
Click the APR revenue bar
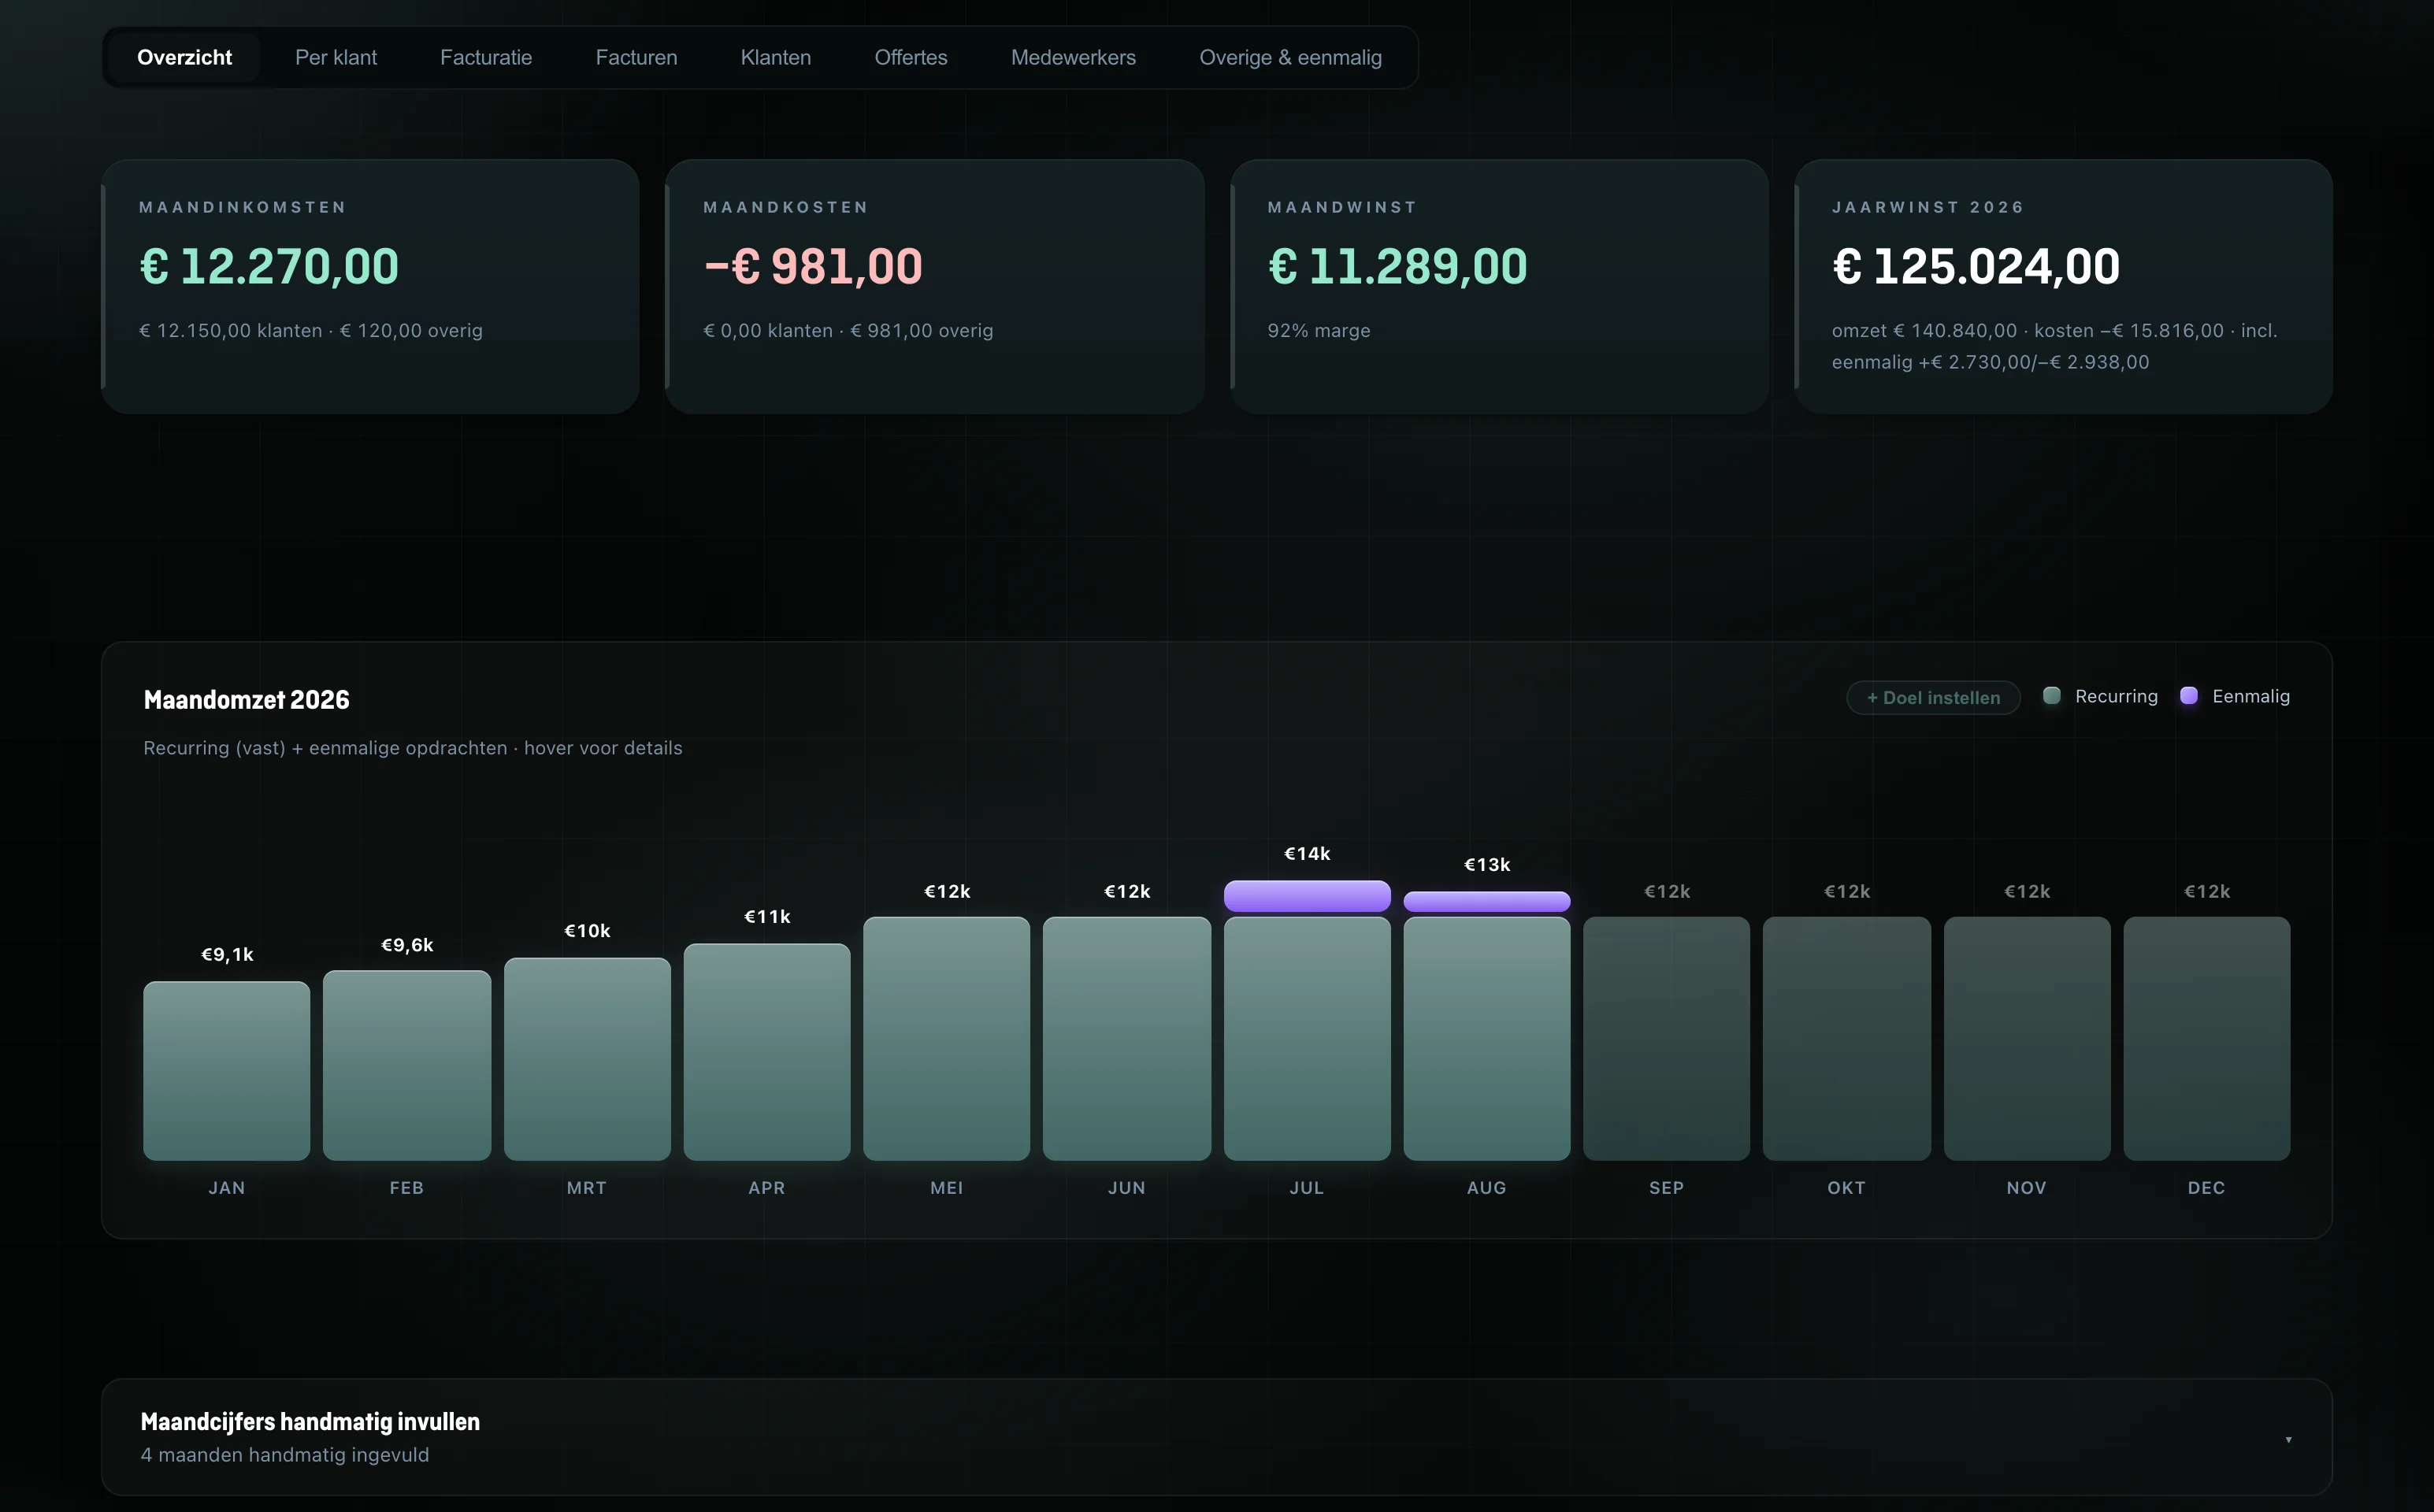tap(767, 1051)
